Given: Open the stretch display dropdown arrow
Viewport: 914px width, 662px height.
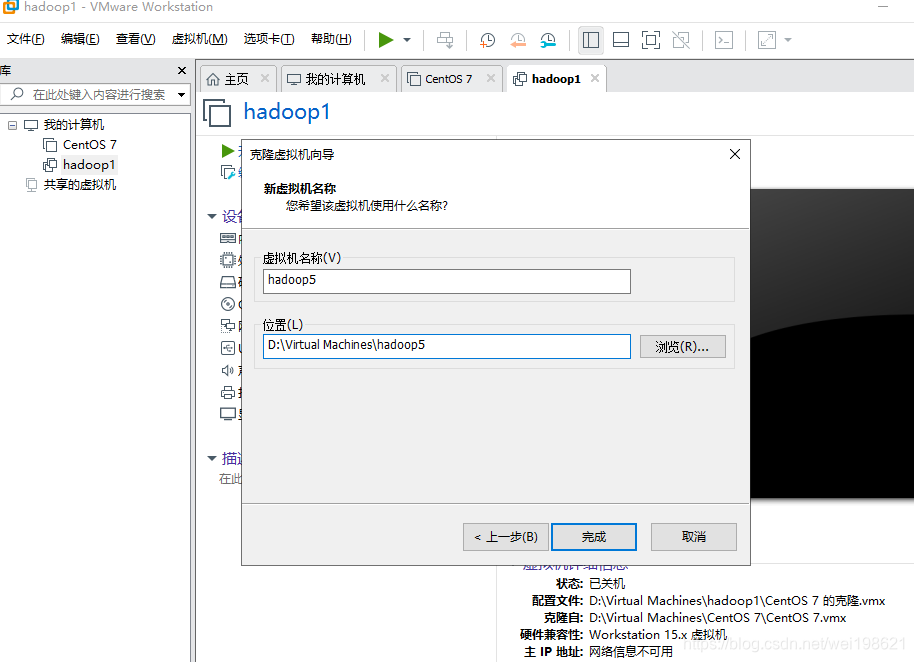Looking at the screenshot, I should [x=788, y=40].
